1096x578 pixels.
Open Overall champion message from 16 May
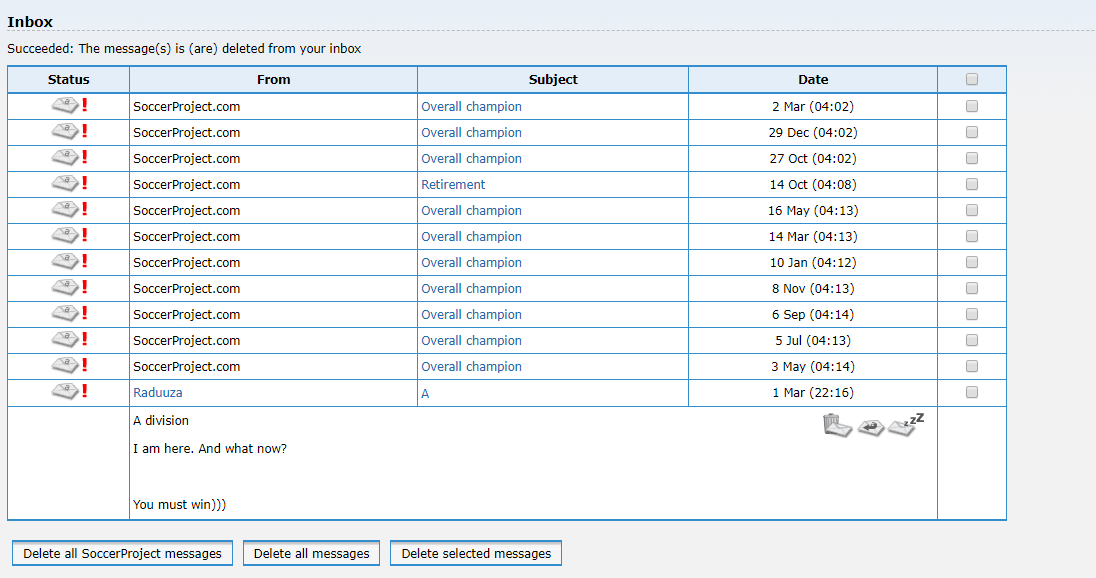(471, 211)
